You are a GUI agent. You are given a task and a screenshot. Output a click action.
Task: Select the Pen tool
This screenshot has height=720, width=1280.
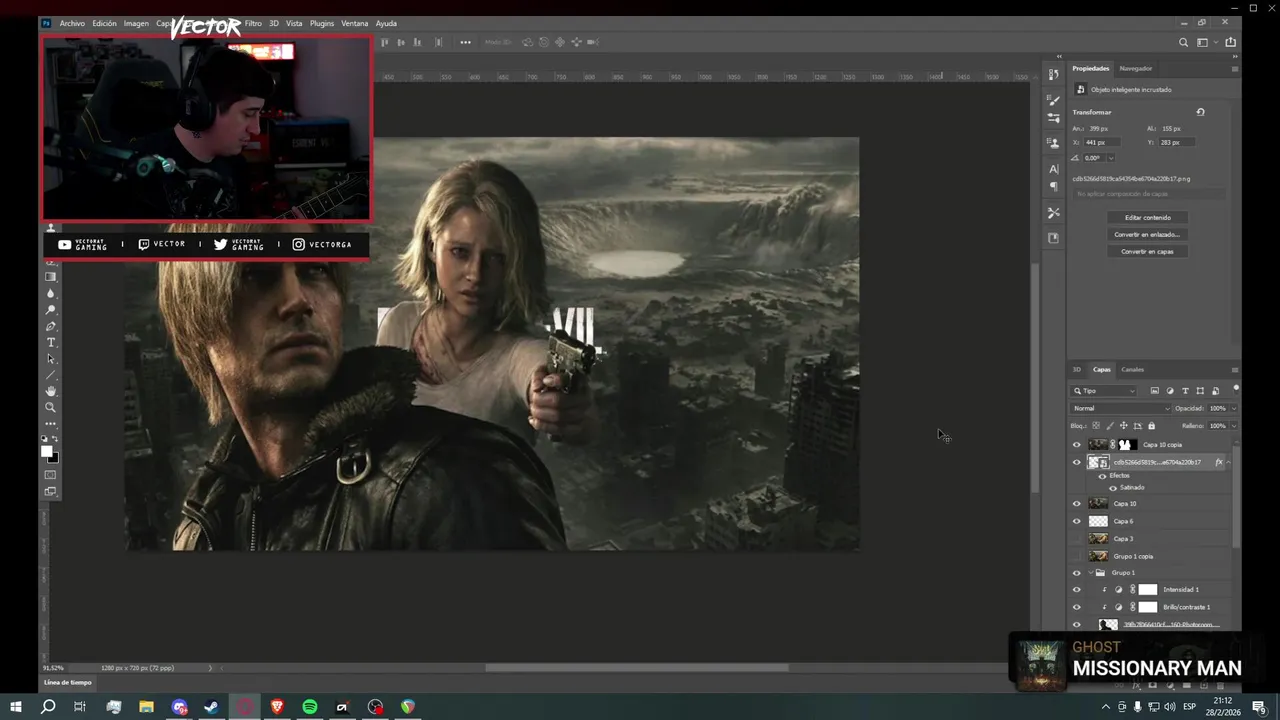click(51, 326)
